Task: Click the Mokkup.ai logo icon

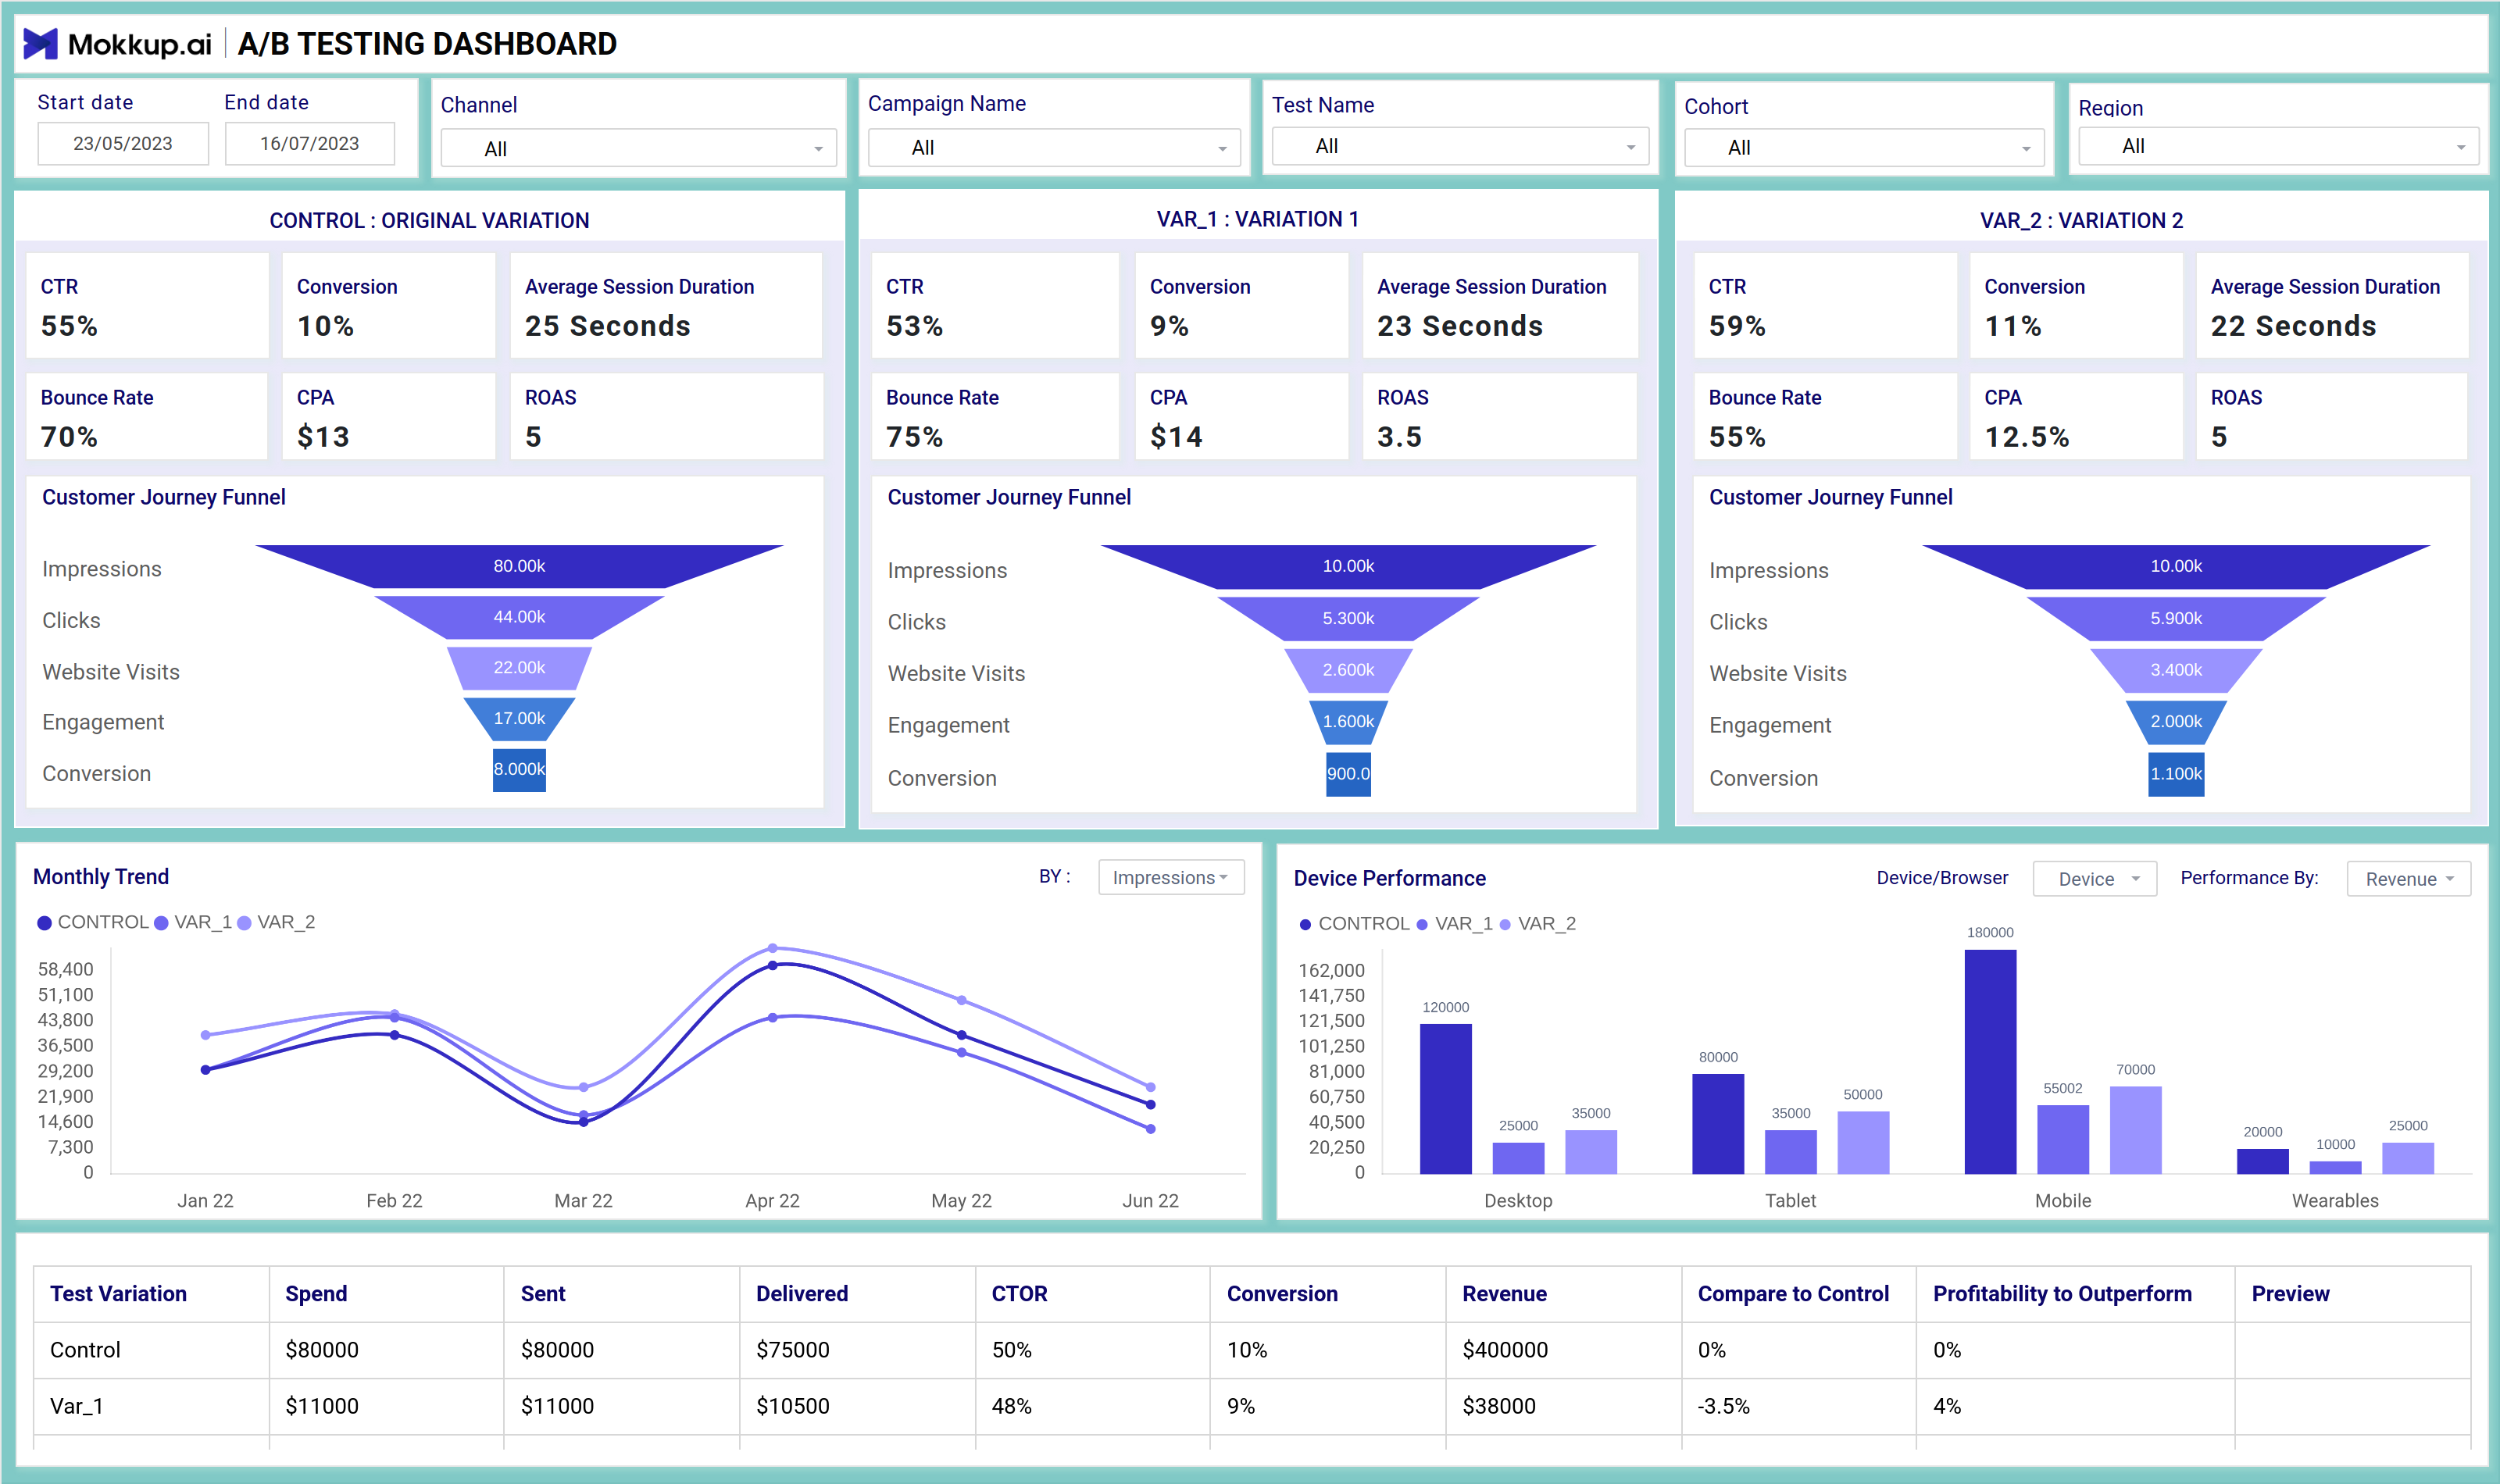Action: tap(40, 44)
